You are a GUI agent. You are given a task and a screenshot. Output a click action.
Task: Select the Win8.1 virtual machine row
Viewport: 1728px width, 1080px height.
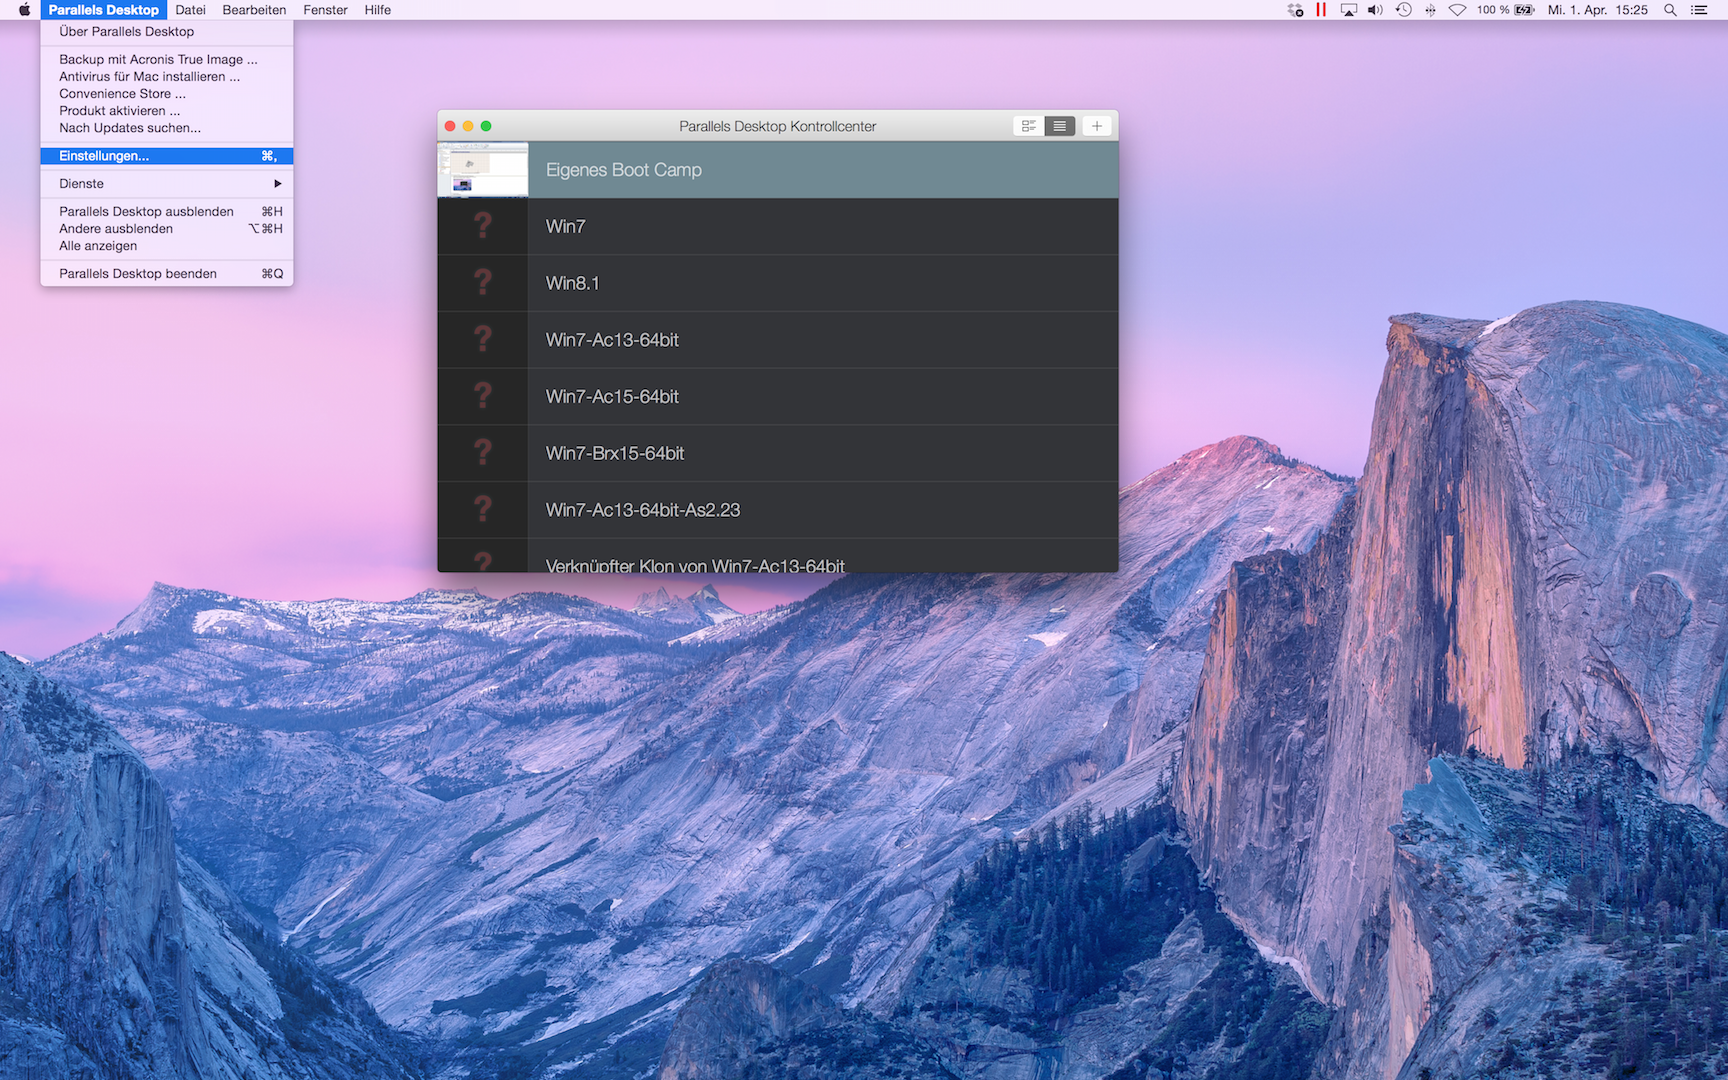point(777,283)
